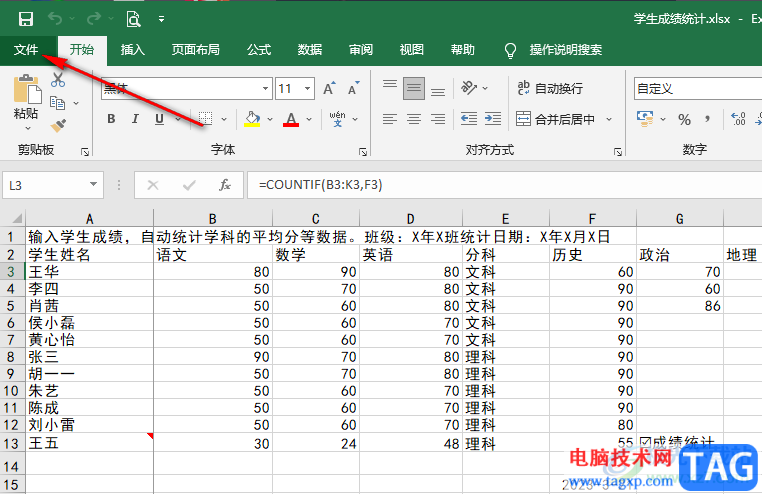Expand the Customize Quick Access Toolbar arrow
Viewport: 762px width, 494px height.
click(161, 19)
